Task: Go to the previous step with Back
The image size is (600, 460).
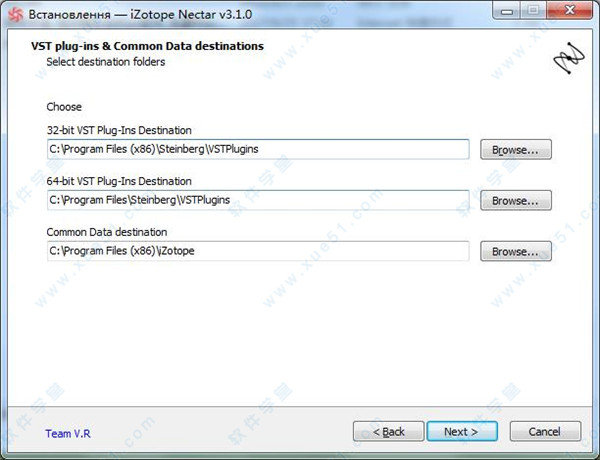Action: click(388, 432)
